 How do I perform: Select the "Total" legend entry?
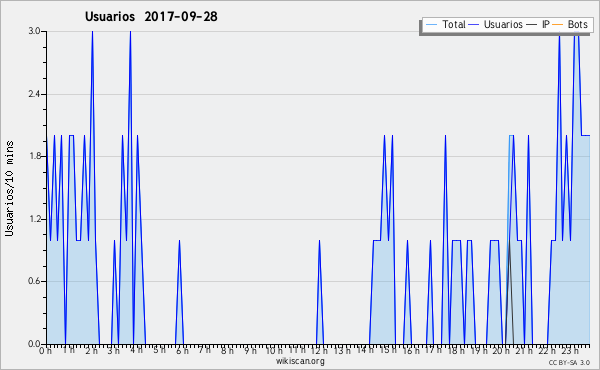pos(453,24)
